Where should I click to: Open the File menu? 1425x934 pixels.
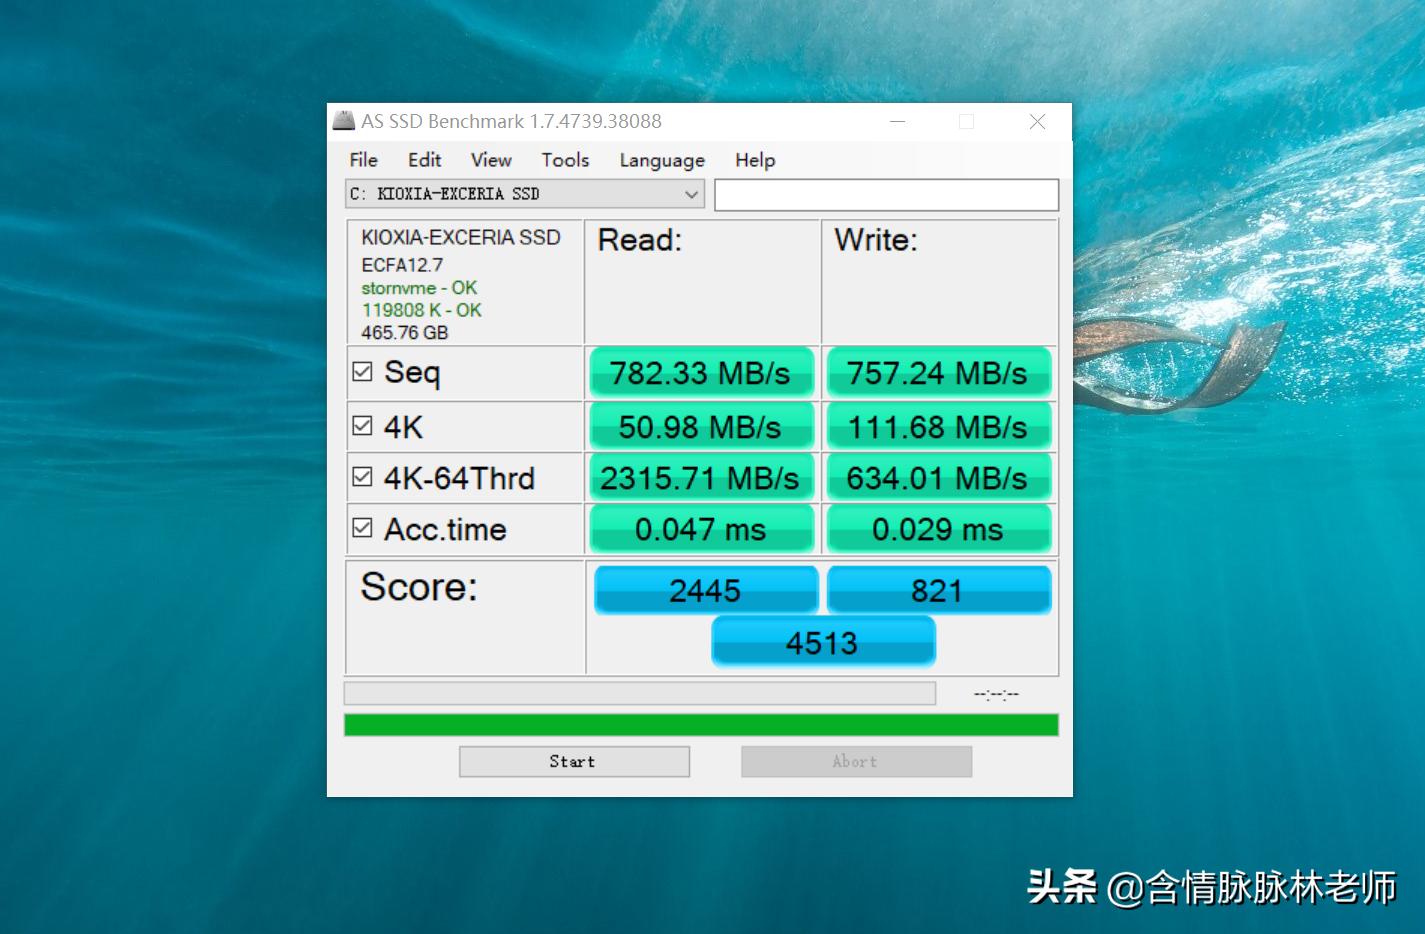(362, 160)
